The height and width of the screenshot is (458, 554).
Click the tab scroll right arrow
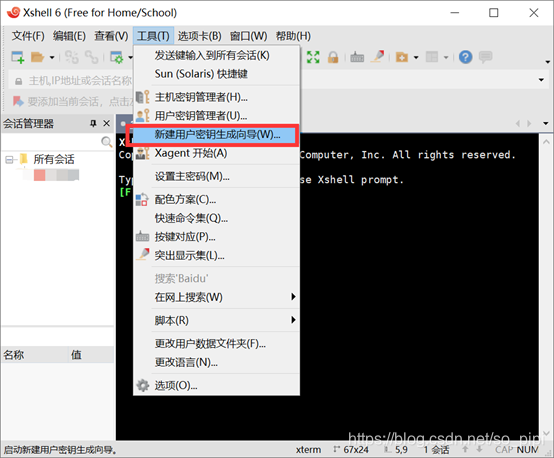[529, 123]
